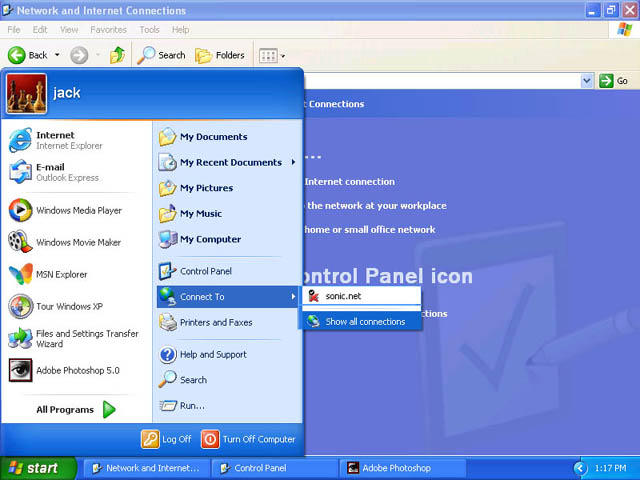Click the Go button beside address bar
This screenshot has width=640, height=480.
613,81
